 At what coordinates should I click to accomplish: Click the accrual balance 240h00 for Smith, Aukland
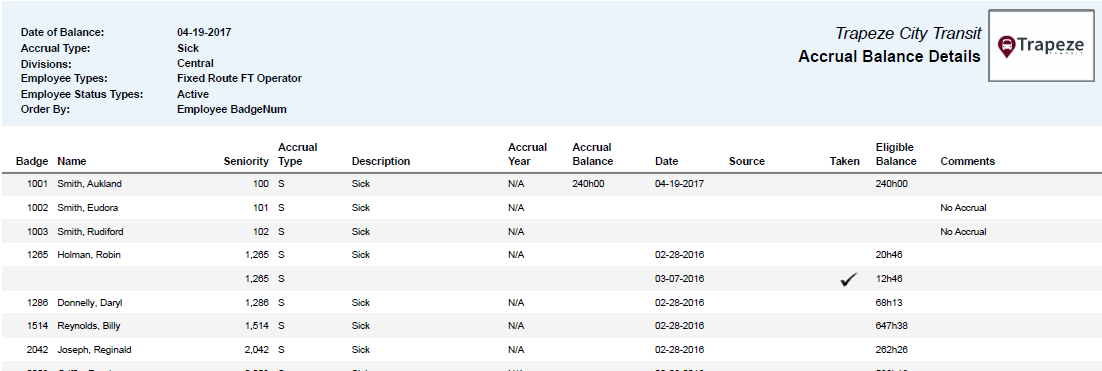tap(589, 183)
